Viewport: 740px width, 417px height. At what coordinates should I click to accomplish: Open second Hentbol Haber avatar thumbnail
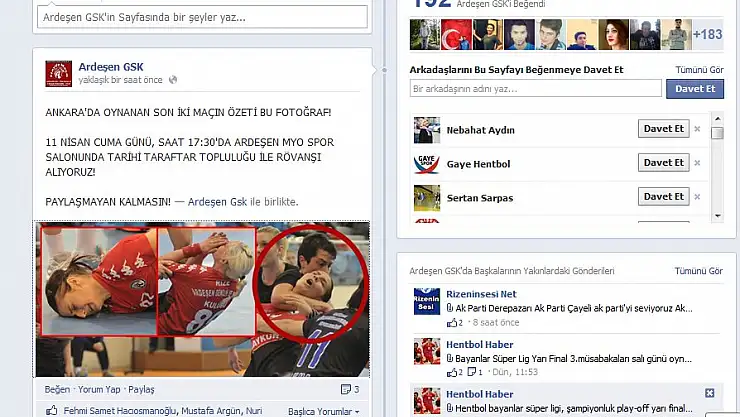[427, 400]
